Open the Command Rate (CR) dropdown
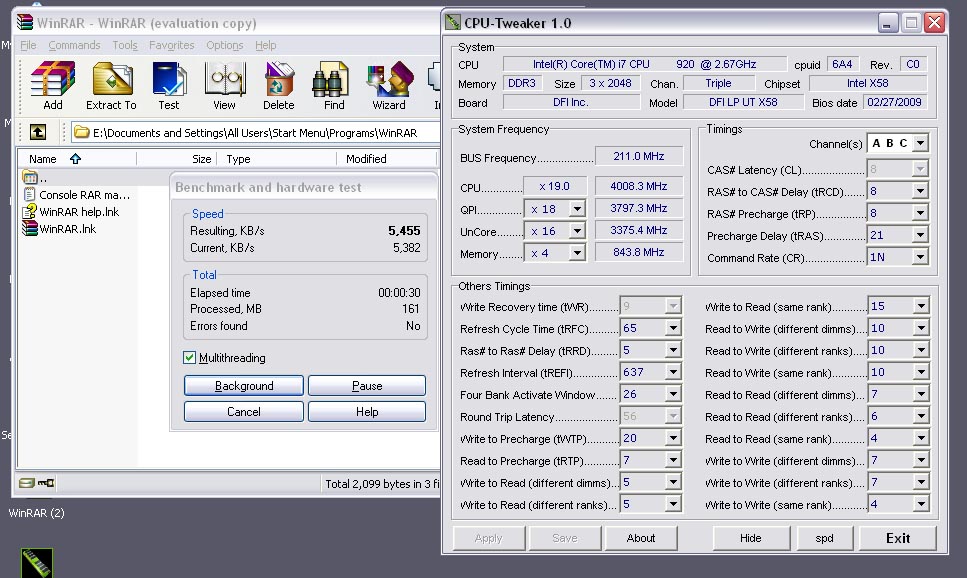The height and width of the screenshot is (578, 967). [x=920, y=257]
